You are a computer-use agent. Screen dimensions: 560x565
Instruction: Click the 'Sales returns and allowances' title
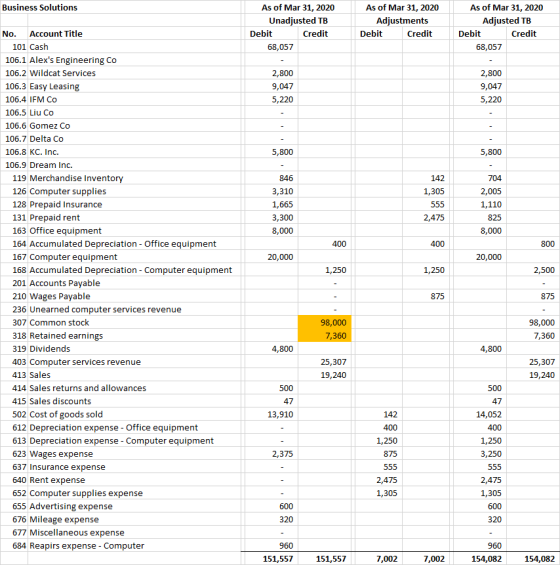point(88,388)
